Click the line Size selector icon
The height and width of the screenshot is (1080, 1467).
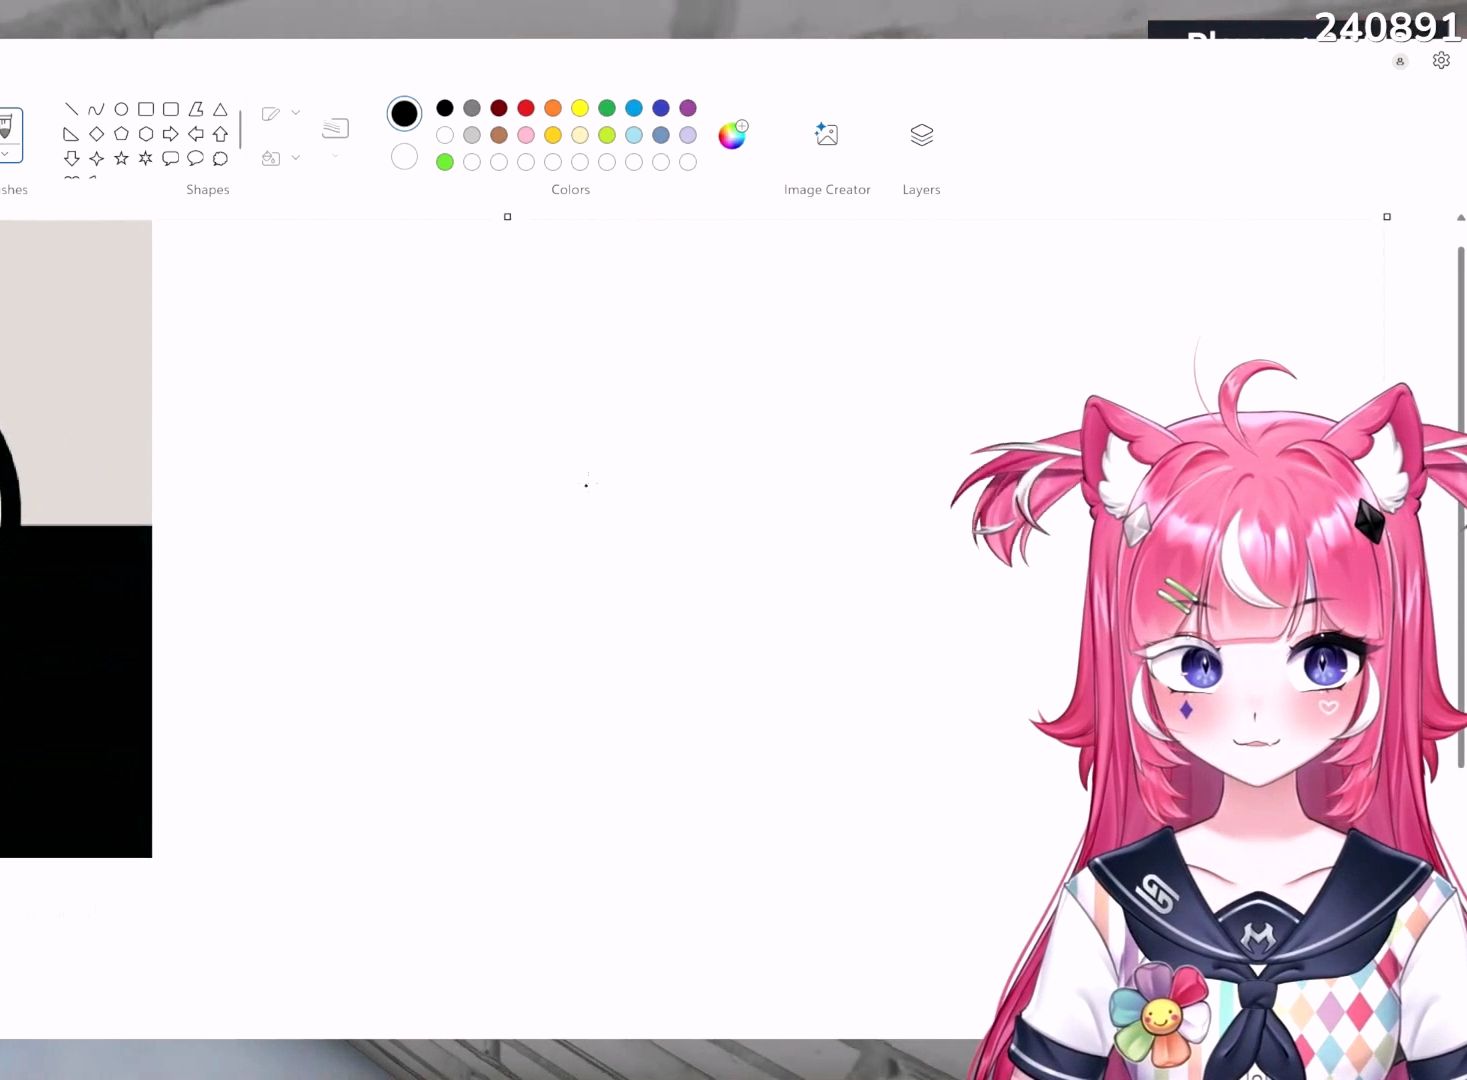tap(335, 128)
